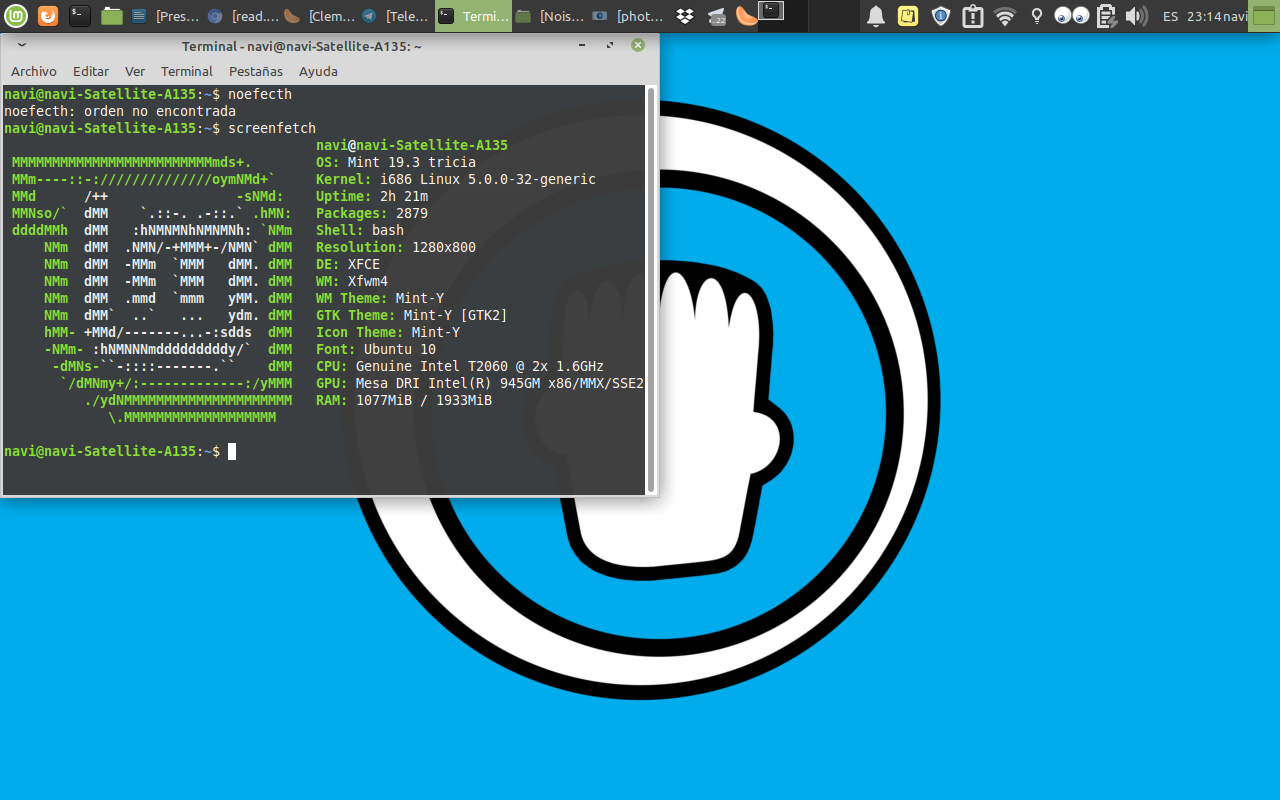Image resolution: width=1280 pixels, height=800 pixels.
Task: Switch to the [Clem... taskbar window
Action: pyautogui.click(x=319, y=16)
